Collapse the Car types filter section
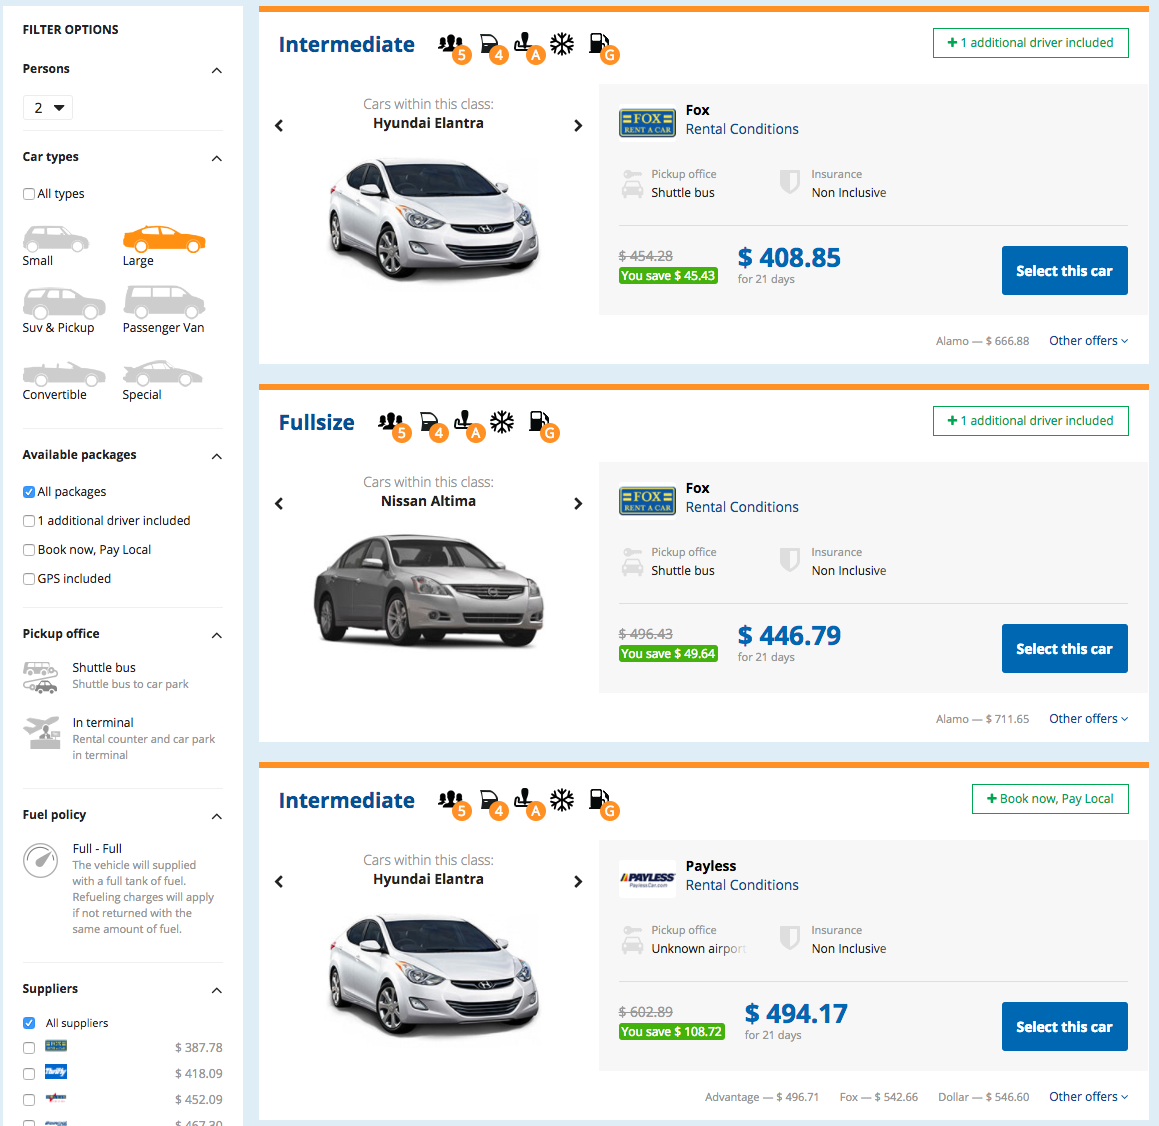The height and width of the screenshot is (1126, 1159). (217, 158)
